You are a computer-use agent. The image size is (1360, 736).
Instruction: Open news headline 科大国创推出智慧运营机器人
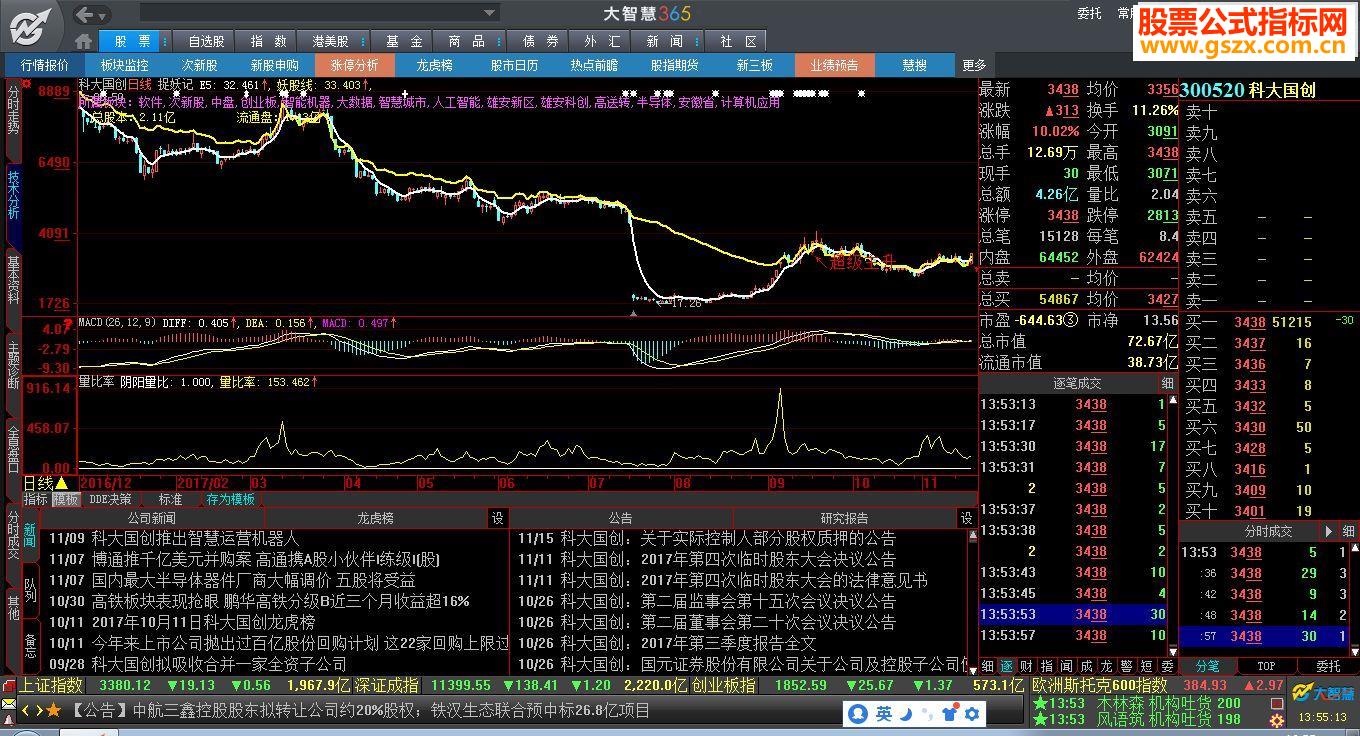(x=195, y=538)
